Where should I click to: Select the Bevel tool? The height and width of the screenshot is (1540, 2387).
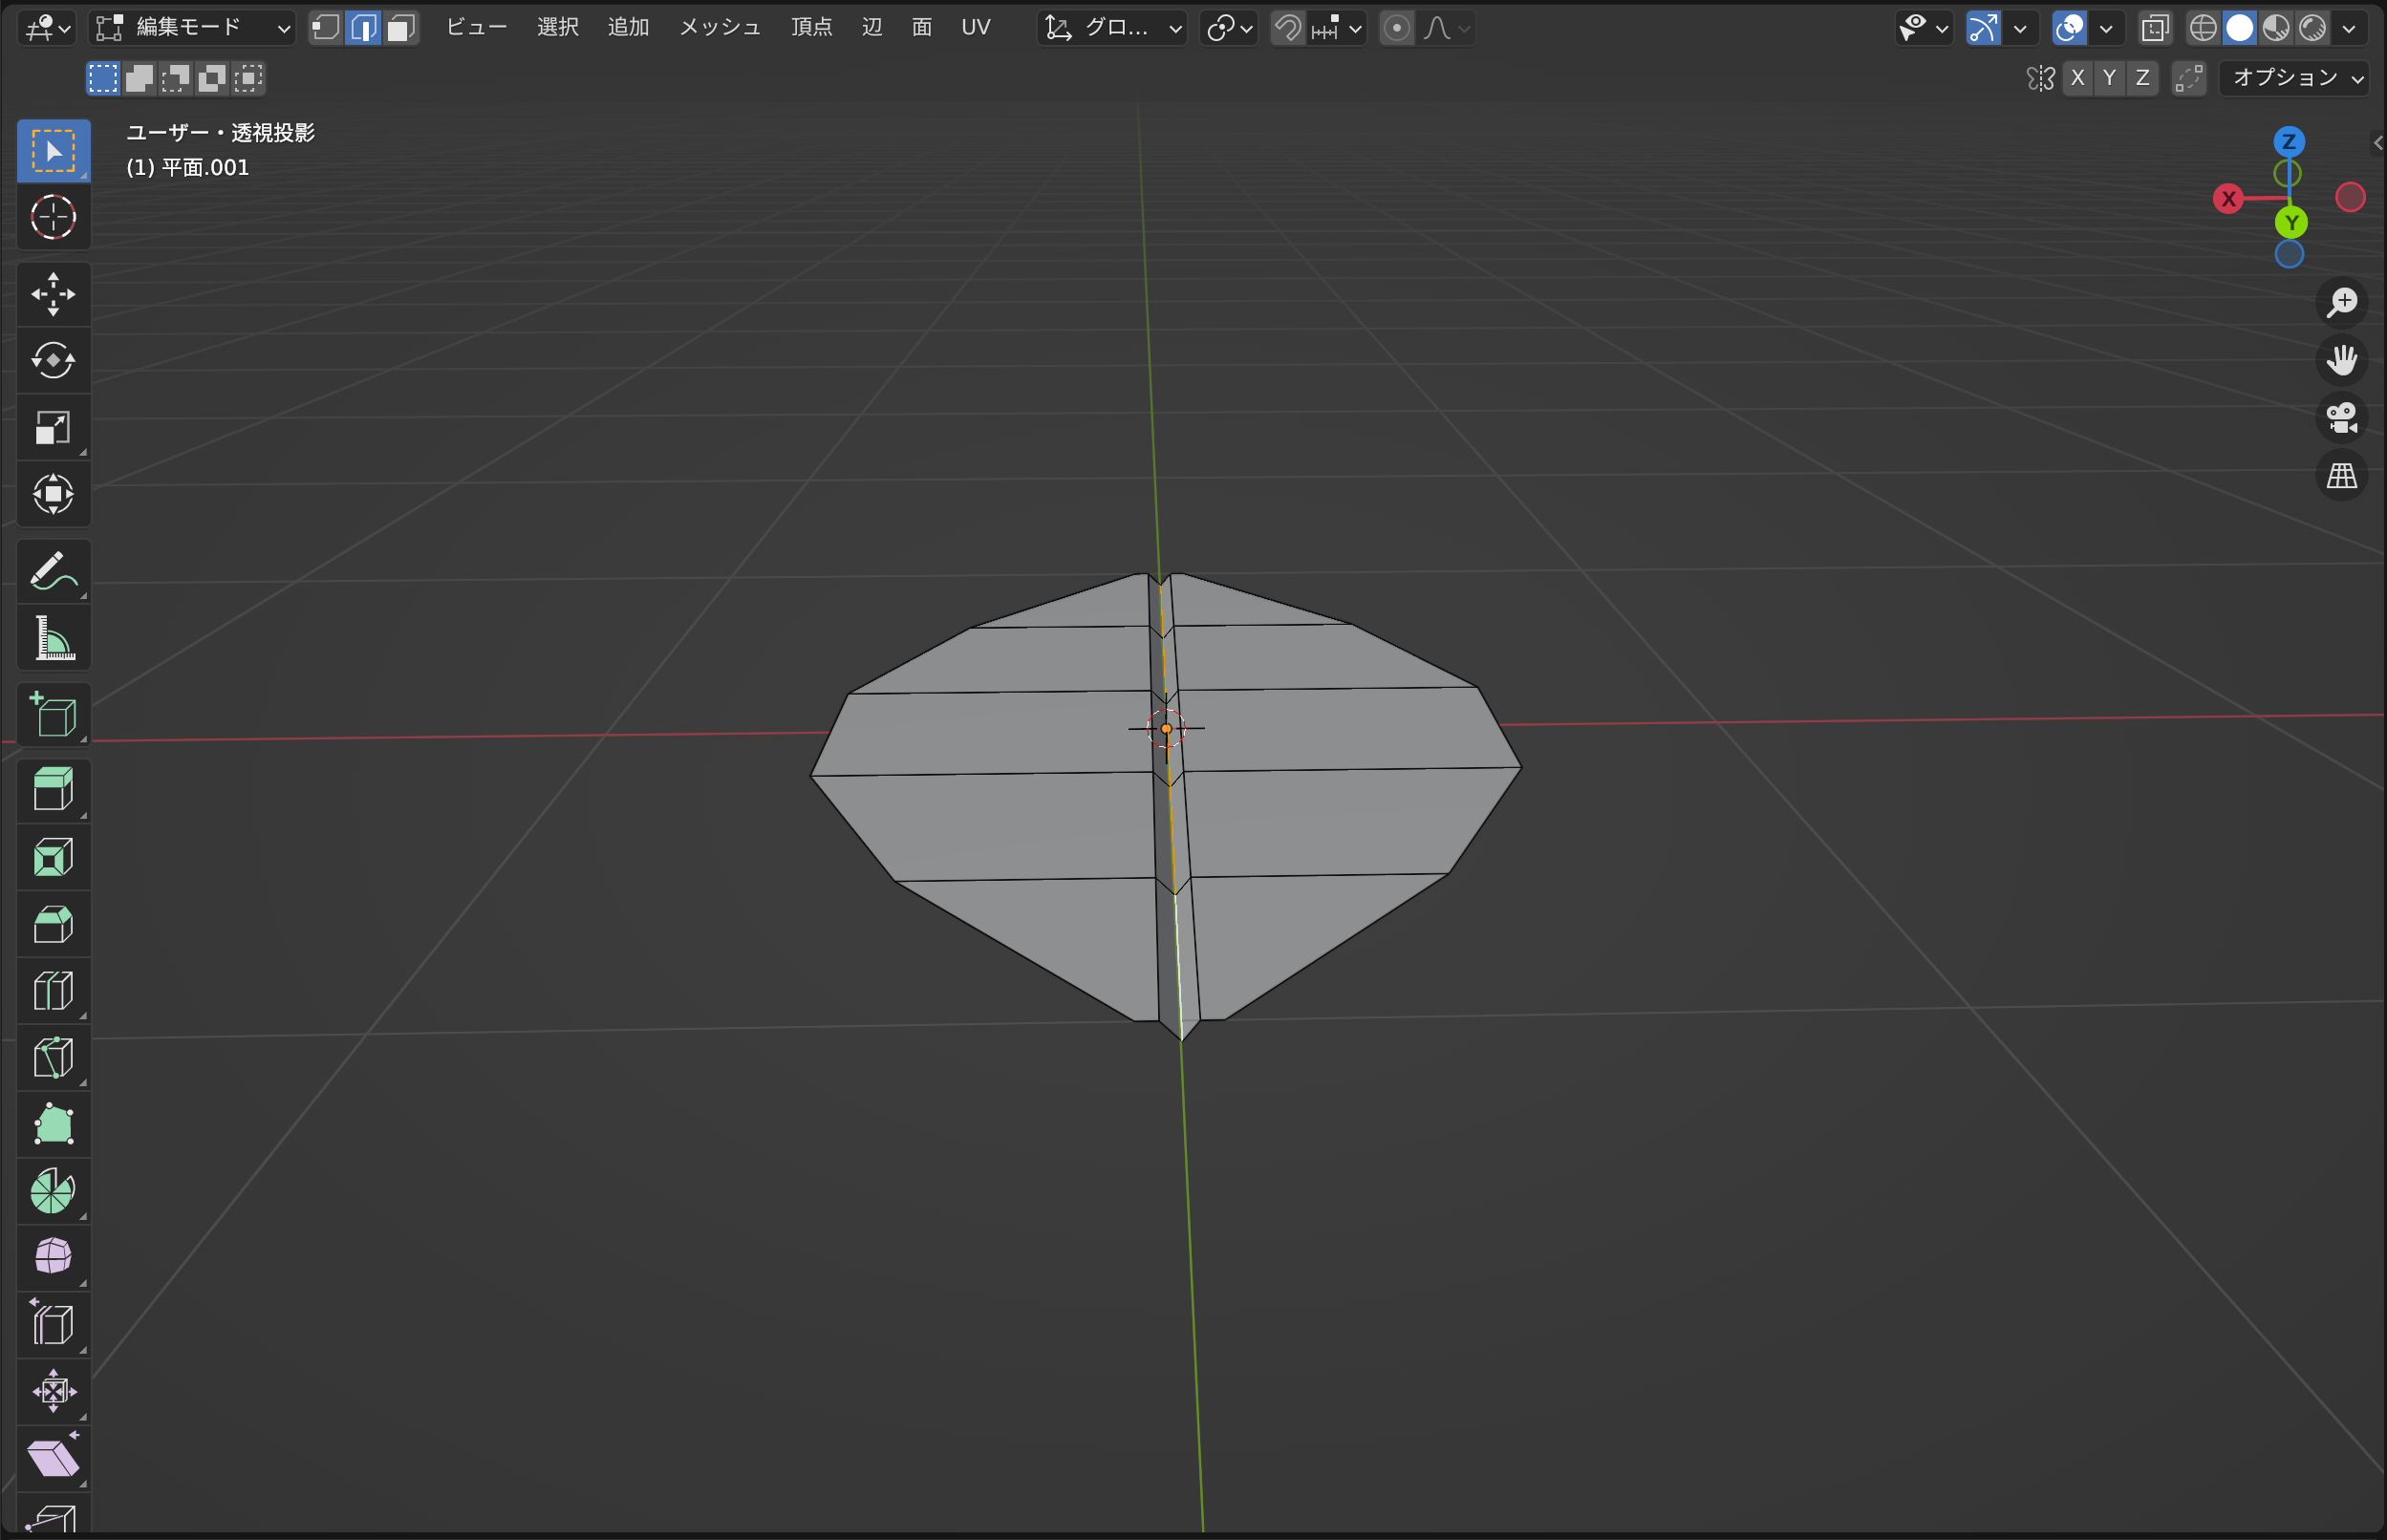53,925
